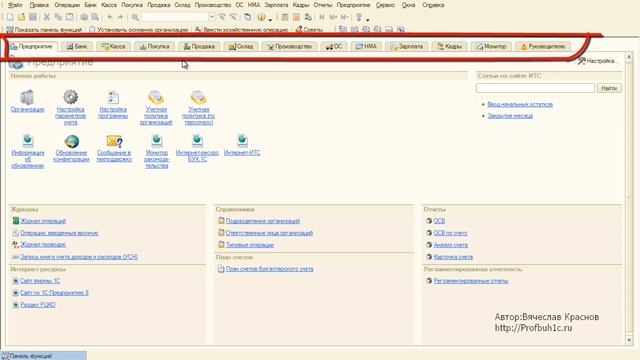Screen dimensions: 640x360
Task: Click the ИТС article search field
Action: (x=535, y=88)
